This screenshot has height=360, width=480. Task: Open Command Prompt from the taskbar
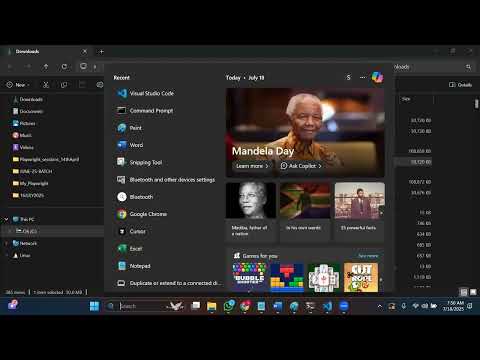311,306
